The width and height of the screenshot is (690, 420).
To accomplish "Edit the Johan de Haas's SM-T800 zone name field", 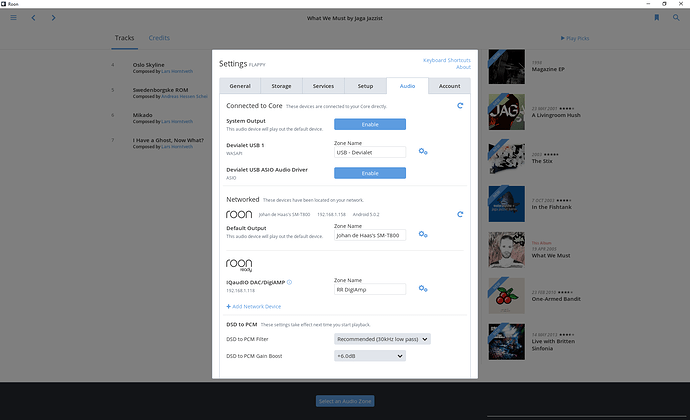I will click(x=370, y=235).
